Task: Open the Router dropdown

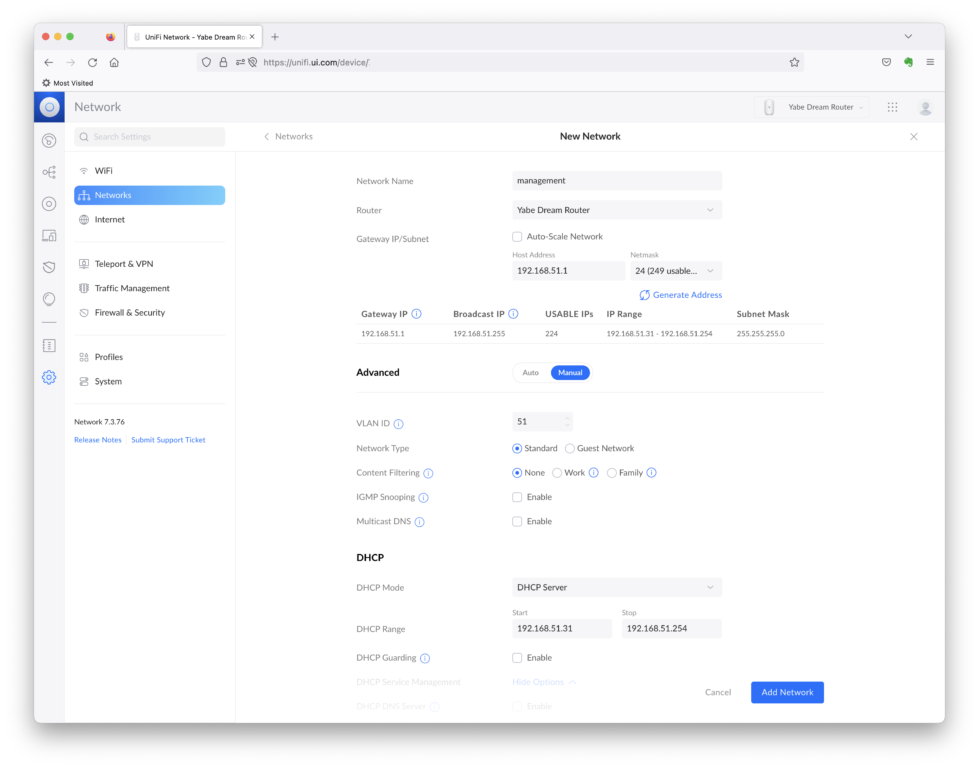Action: click(x=617, y=210)
